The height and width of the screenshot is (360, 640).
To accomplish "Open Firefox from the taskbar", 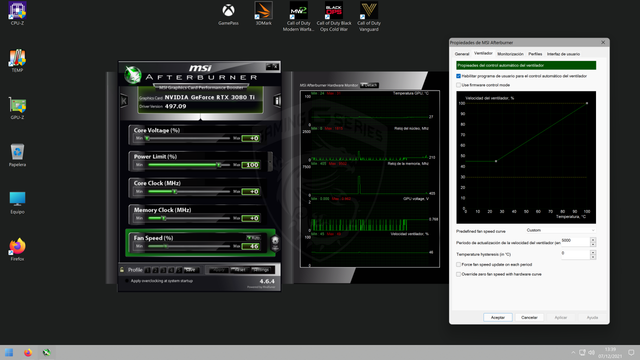I will click(28, 353).
